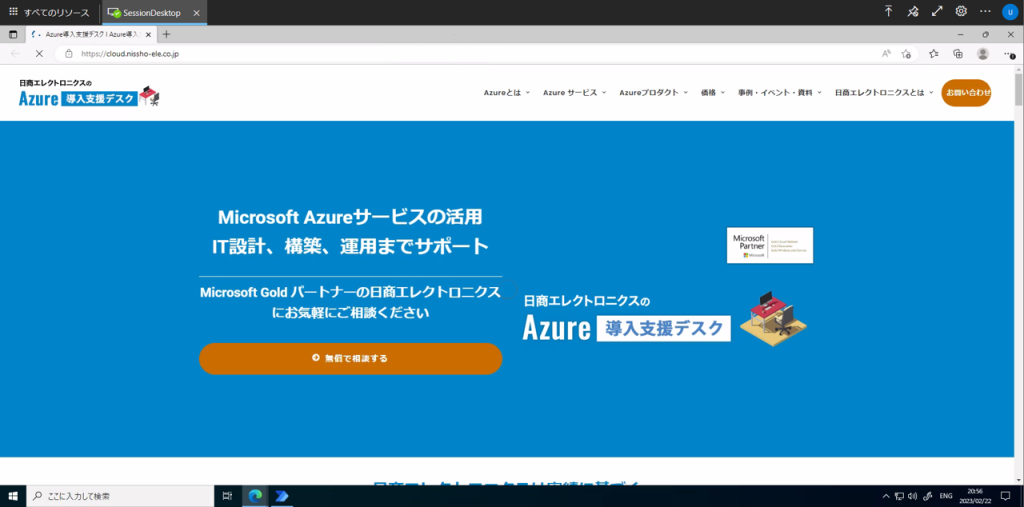The width and height of the screenshot is (1024, 507).
Task: Click the お問い合わせ contact button
Action: [x=966, y=93]
